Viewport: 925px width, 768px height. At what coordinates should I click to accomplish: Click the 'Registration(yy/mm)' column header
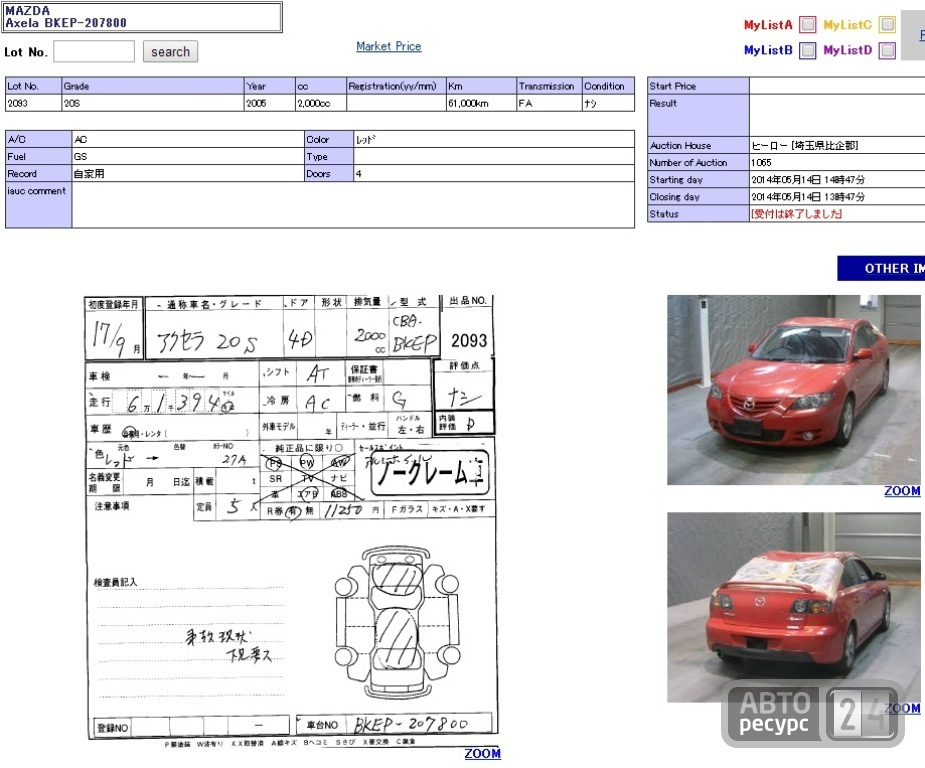[x=396, y=86]
